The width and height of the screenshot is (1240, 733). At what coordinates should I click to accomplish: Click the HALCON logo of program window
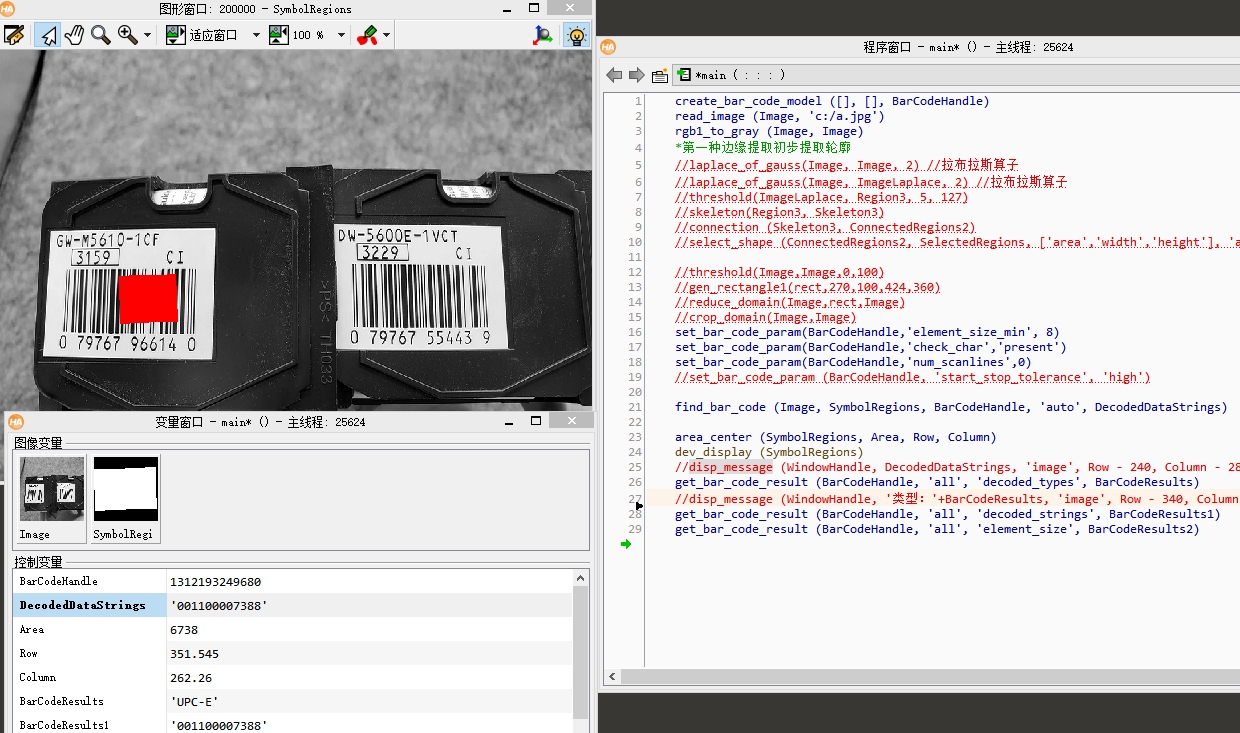click(608, 47)
